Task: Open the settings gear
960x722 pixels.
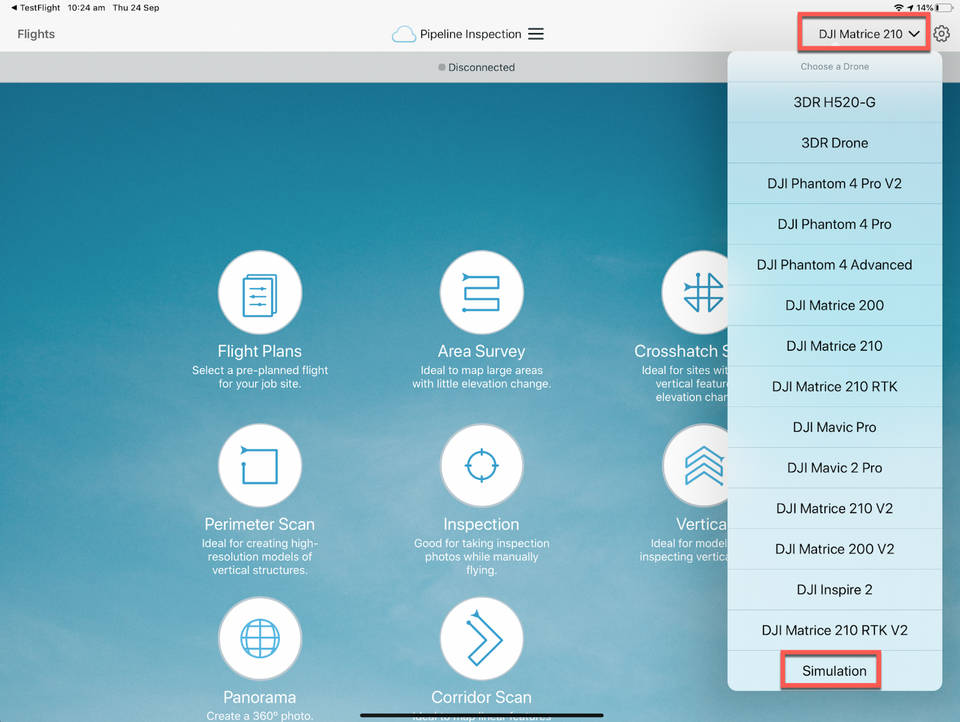Action: tap(941, 33)
